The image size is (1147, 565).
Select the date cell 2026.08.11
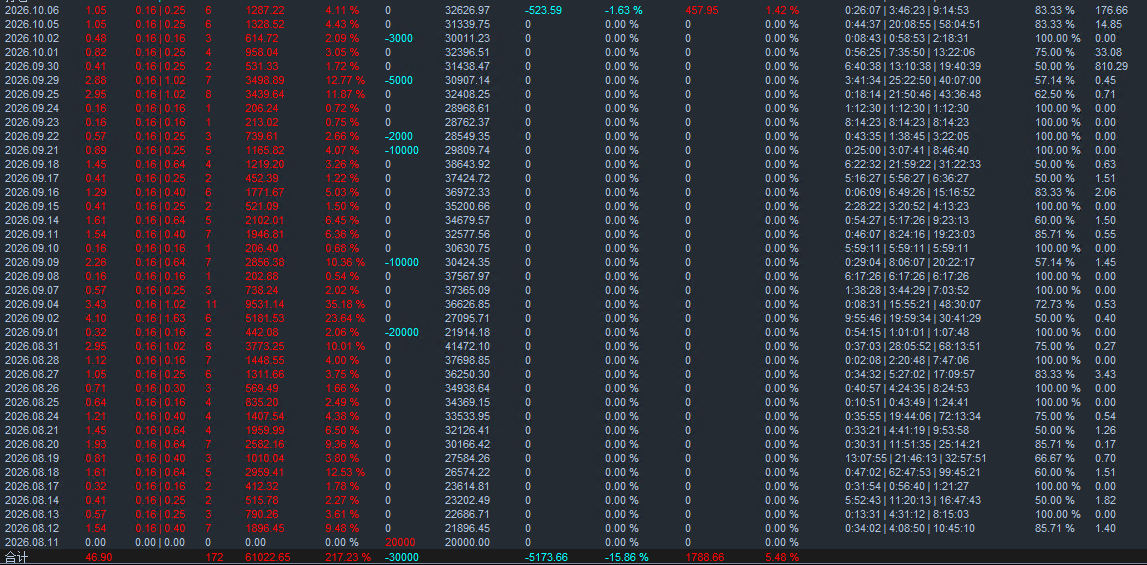click(32, 542)
